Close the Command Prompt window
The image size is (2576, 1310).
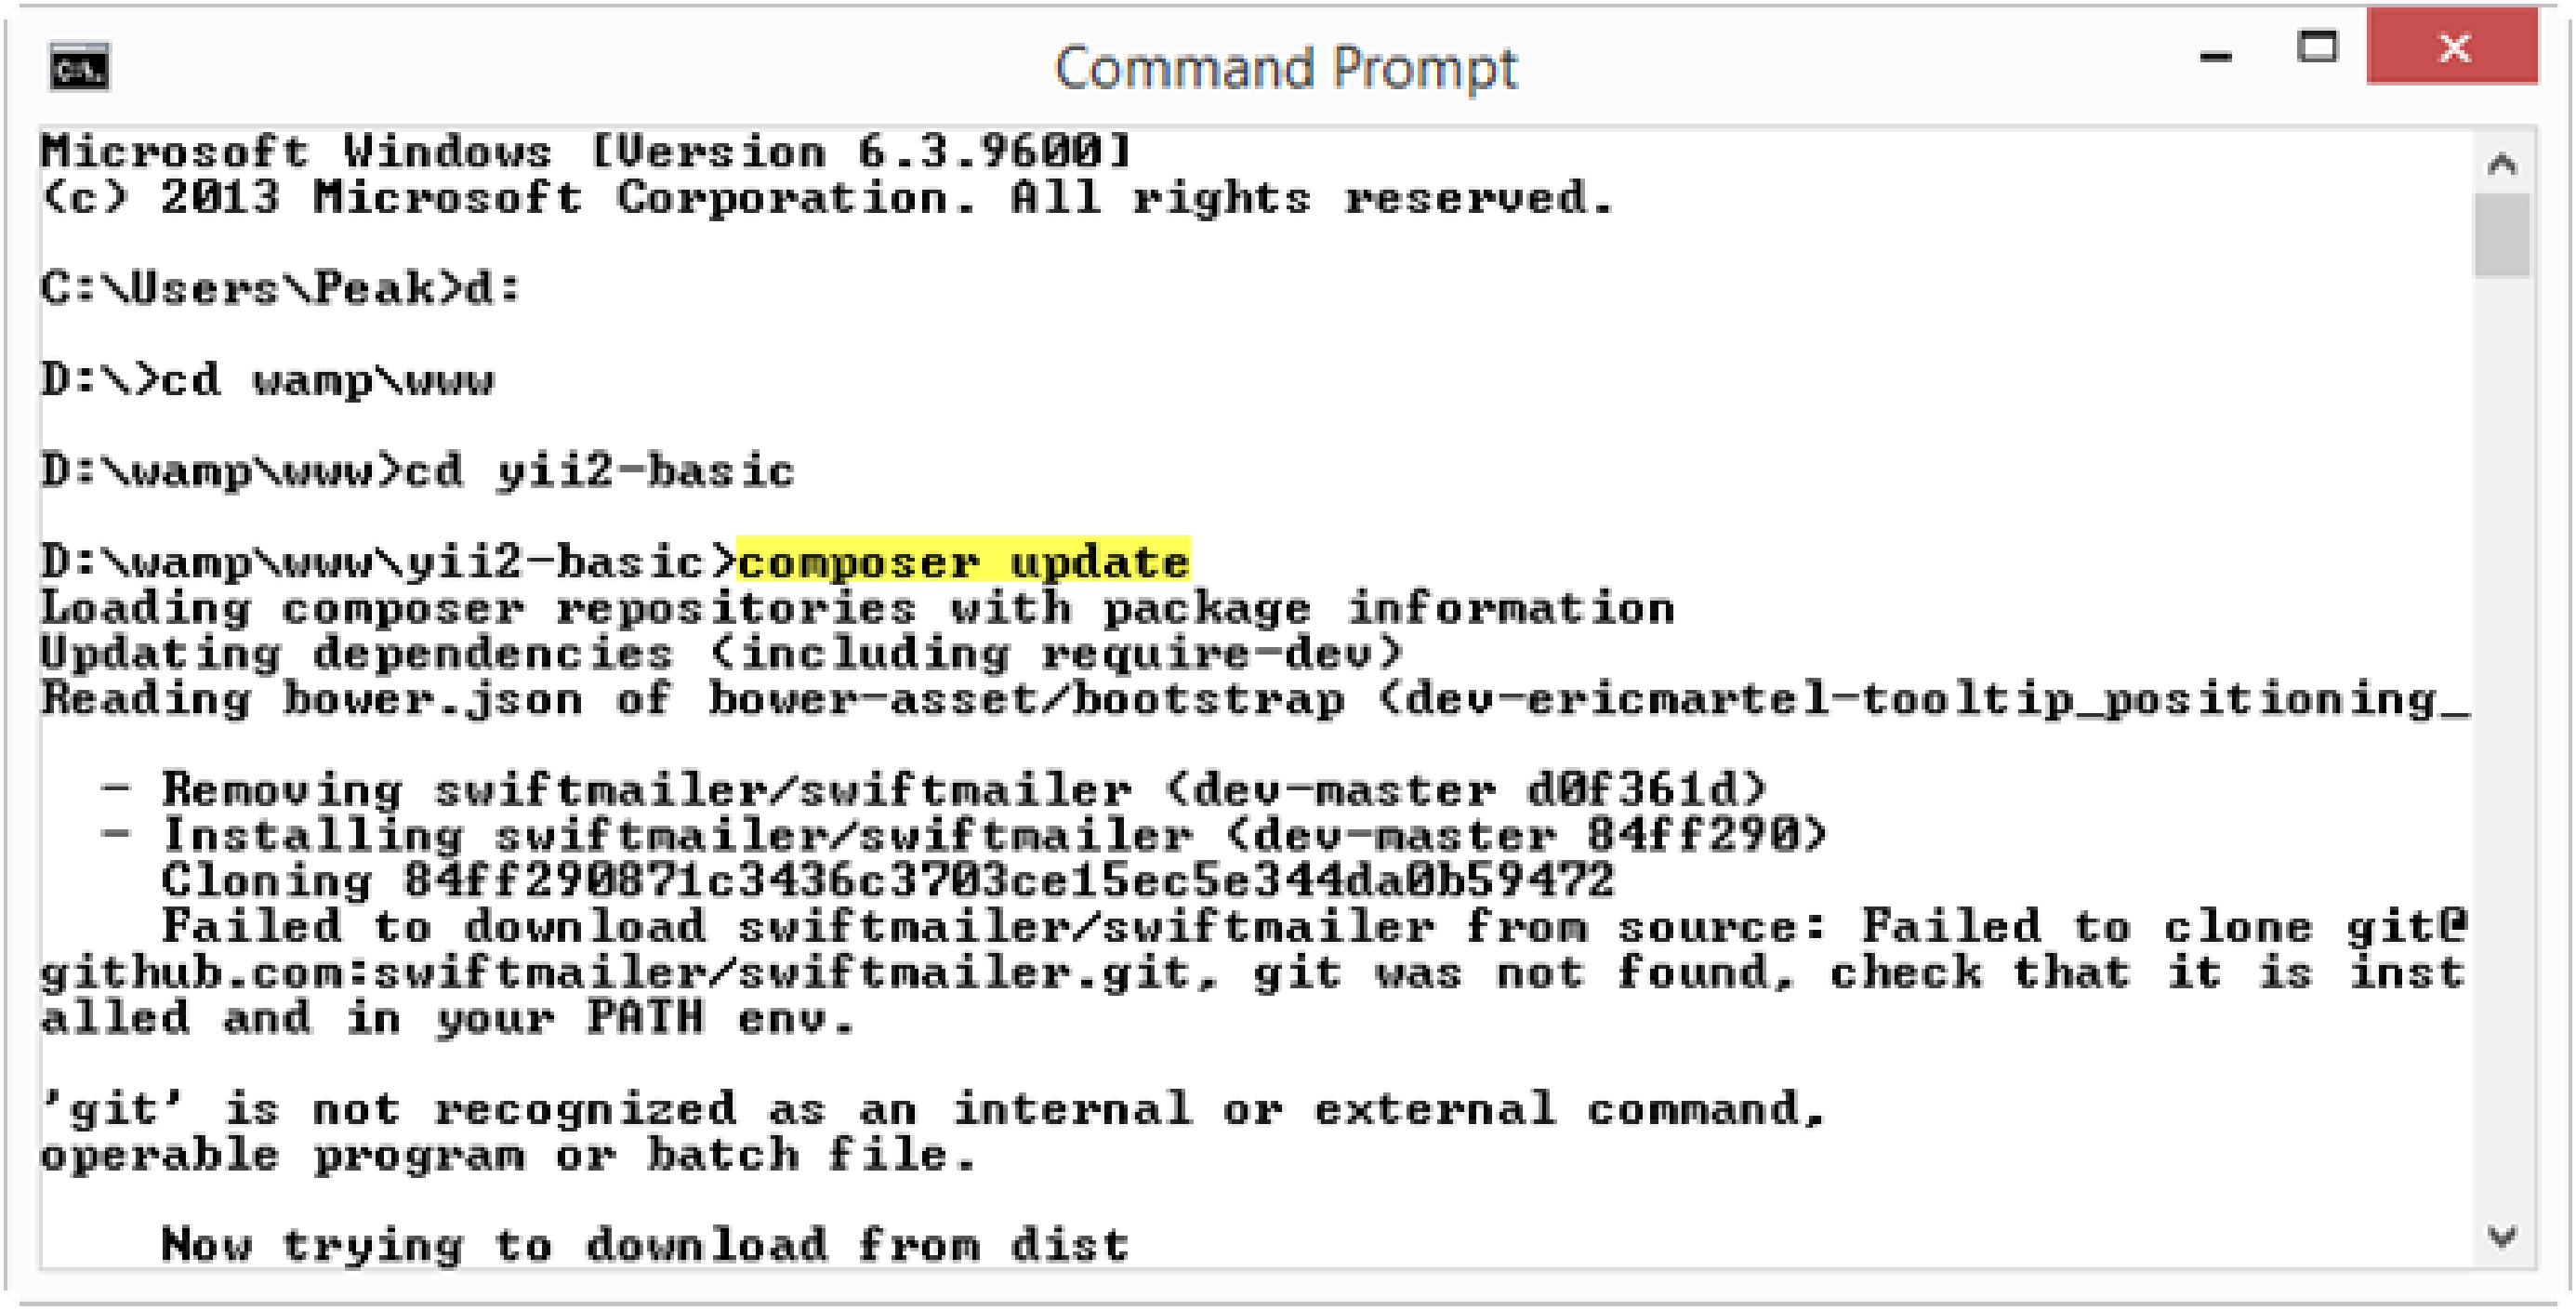(2452, 47)
